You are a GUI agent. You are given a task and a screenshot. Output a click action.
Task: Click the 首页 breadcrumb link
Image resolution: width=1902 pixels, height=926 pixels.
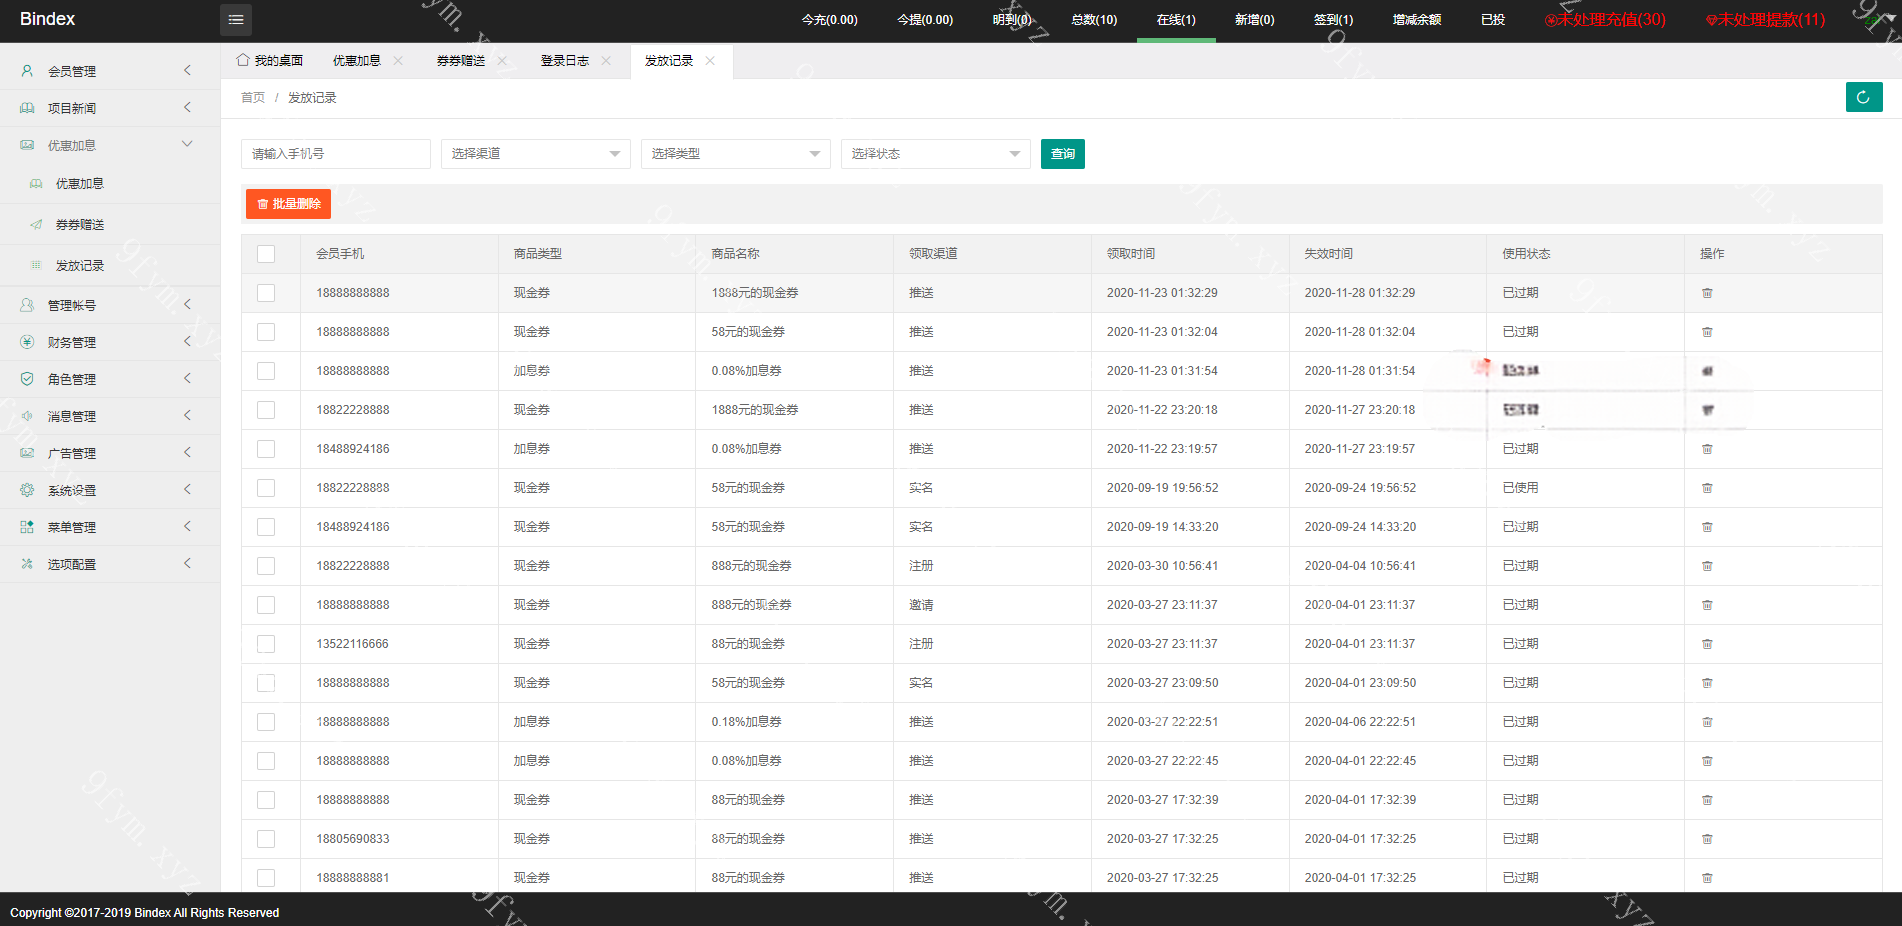tap(253, 98)
